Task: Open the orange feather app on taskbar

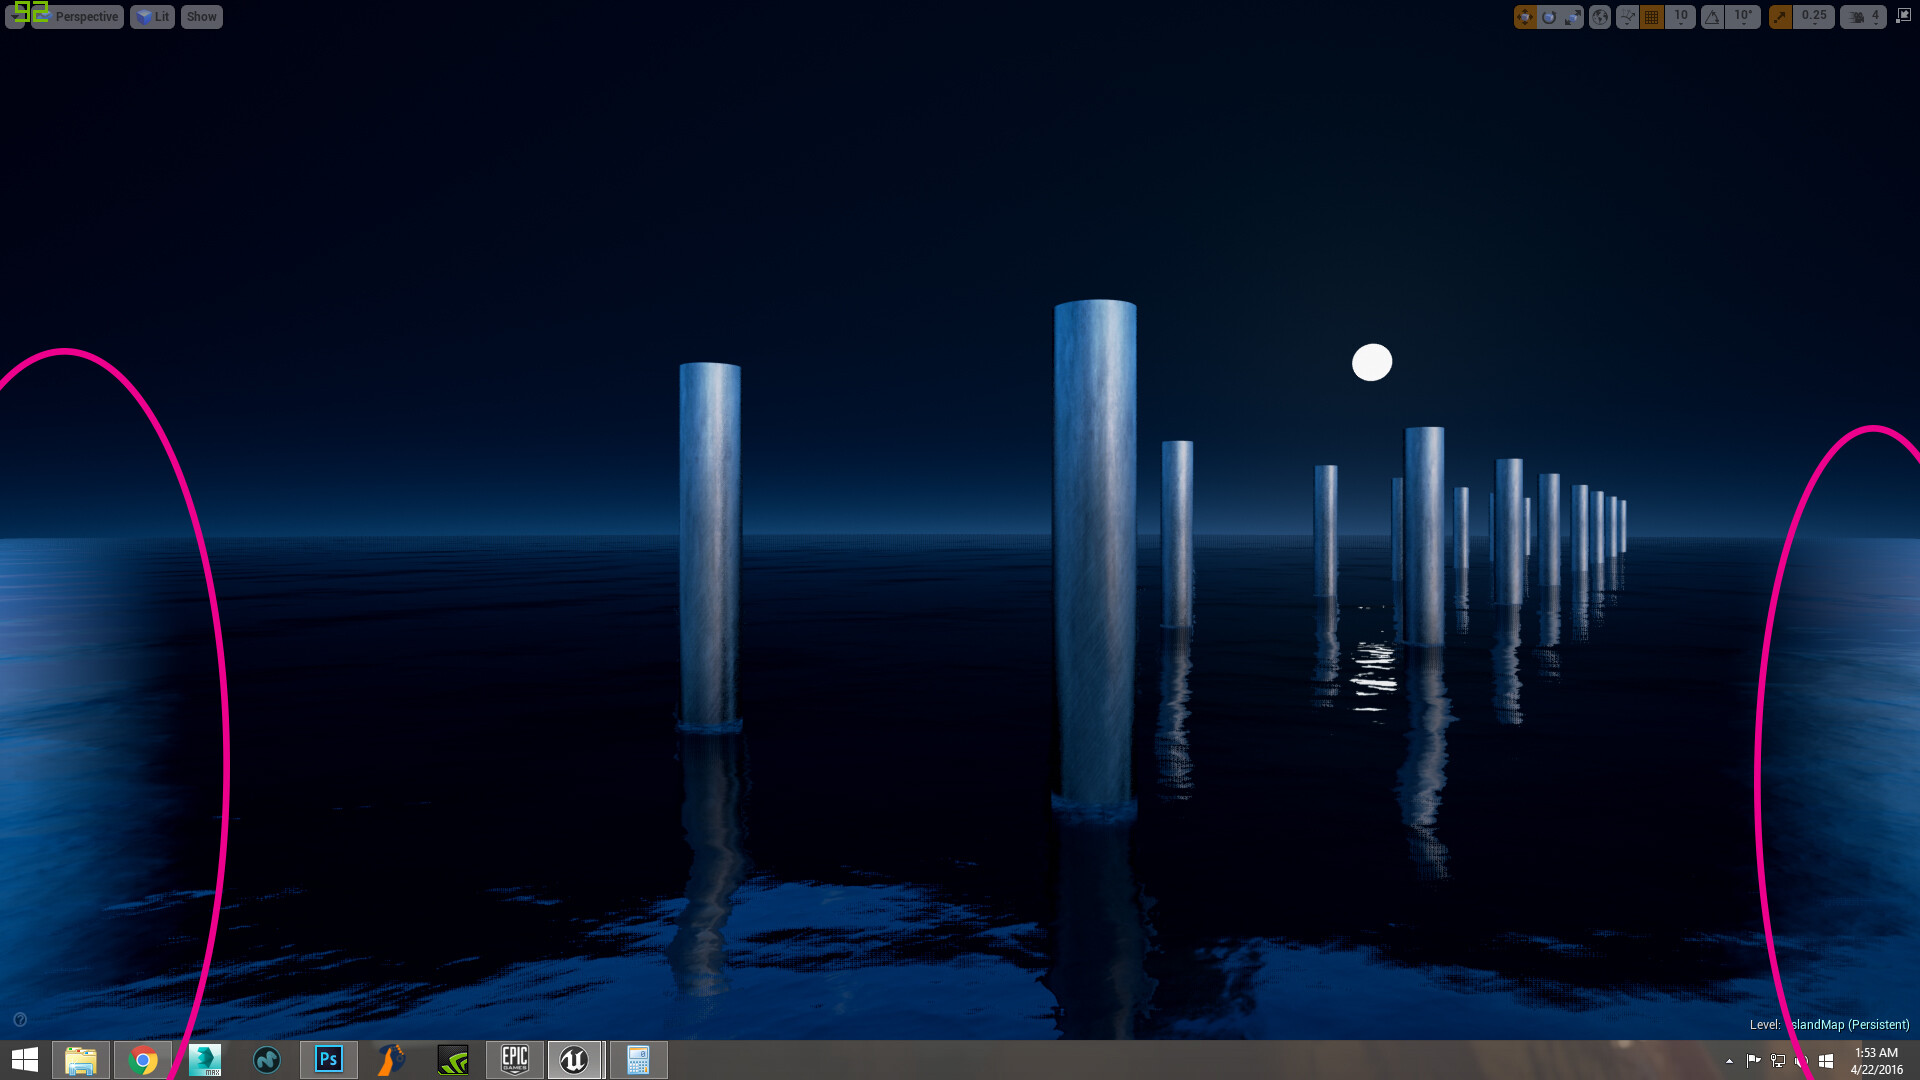Action: [x=391, y=1060]
